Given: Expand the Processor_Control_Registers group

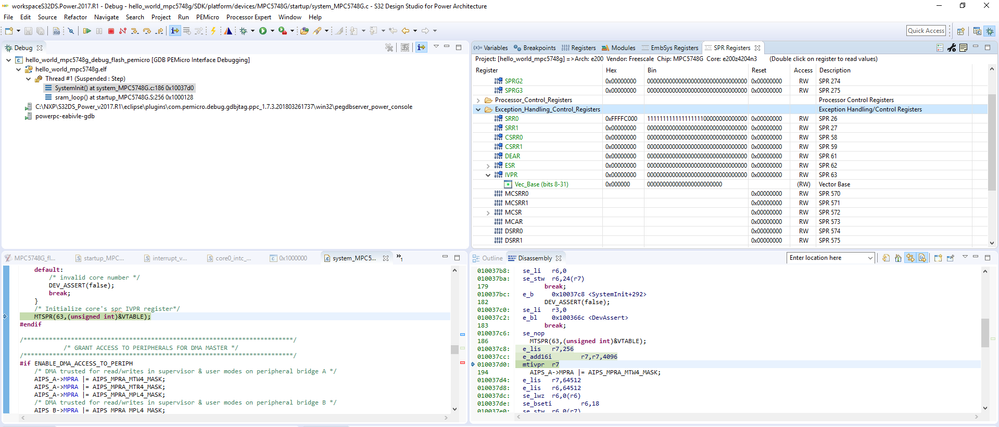Looking at the screenshot, I should (x=478, y=100).
